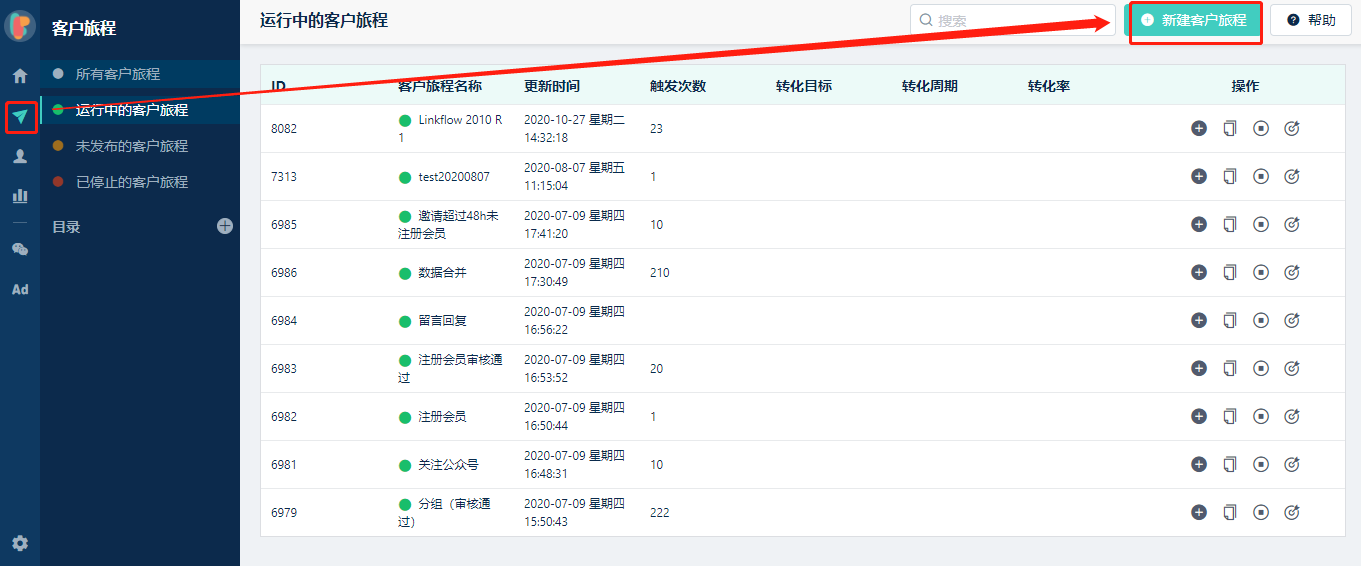Open the 关注公众号 journey

coord(448,465)
